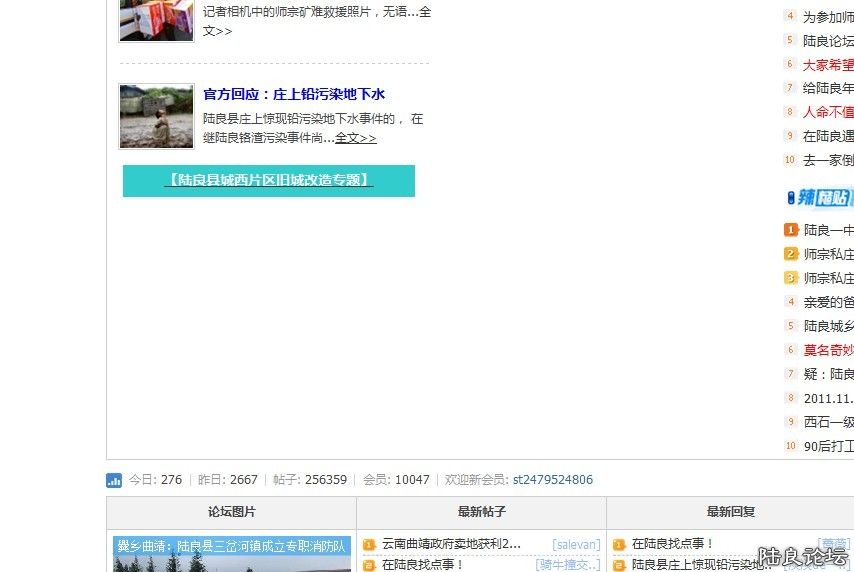The image size is (854, 572).
Task: Open author link [salevan] in latest posts
Action: point(576,545)
